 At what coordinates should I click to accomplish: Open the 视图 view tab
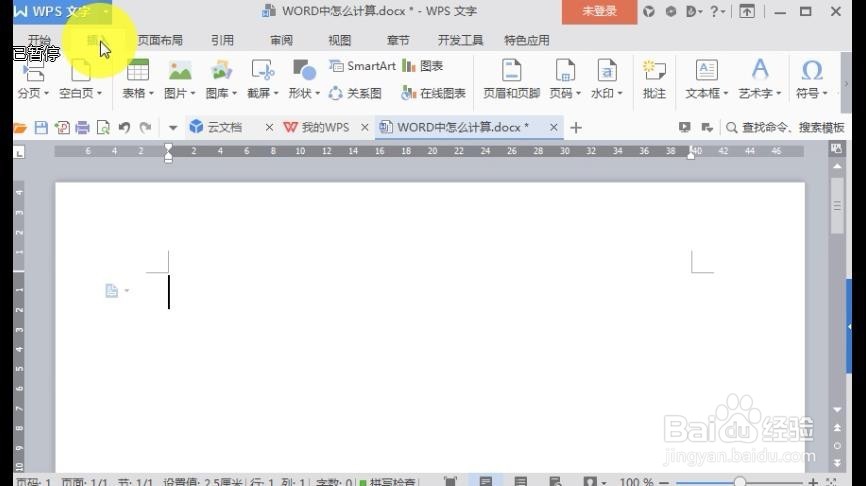pos(340,40)
